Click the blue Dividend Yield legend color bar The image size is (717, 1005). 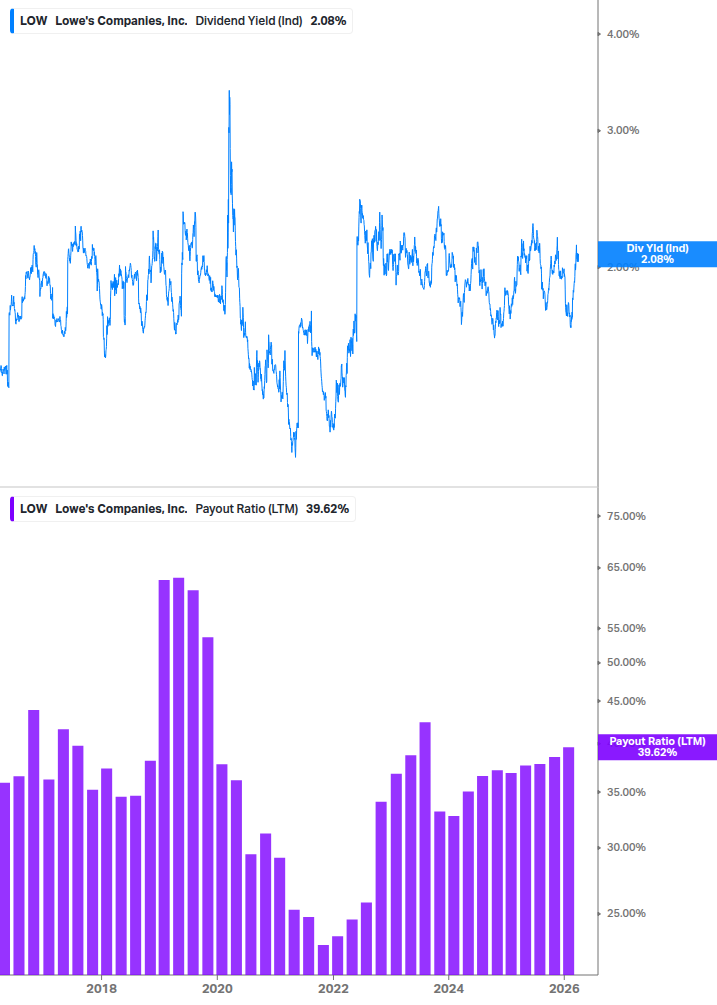(12, 21)
